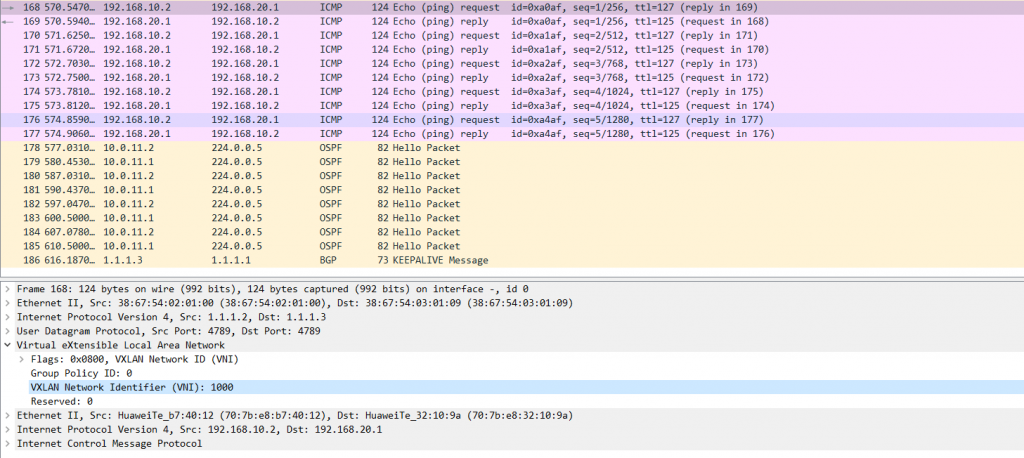1024x458 pixels.
Task: Expand outer Ethernet II with Src 38:67:54:02:01:00
Action: point(8,303)
